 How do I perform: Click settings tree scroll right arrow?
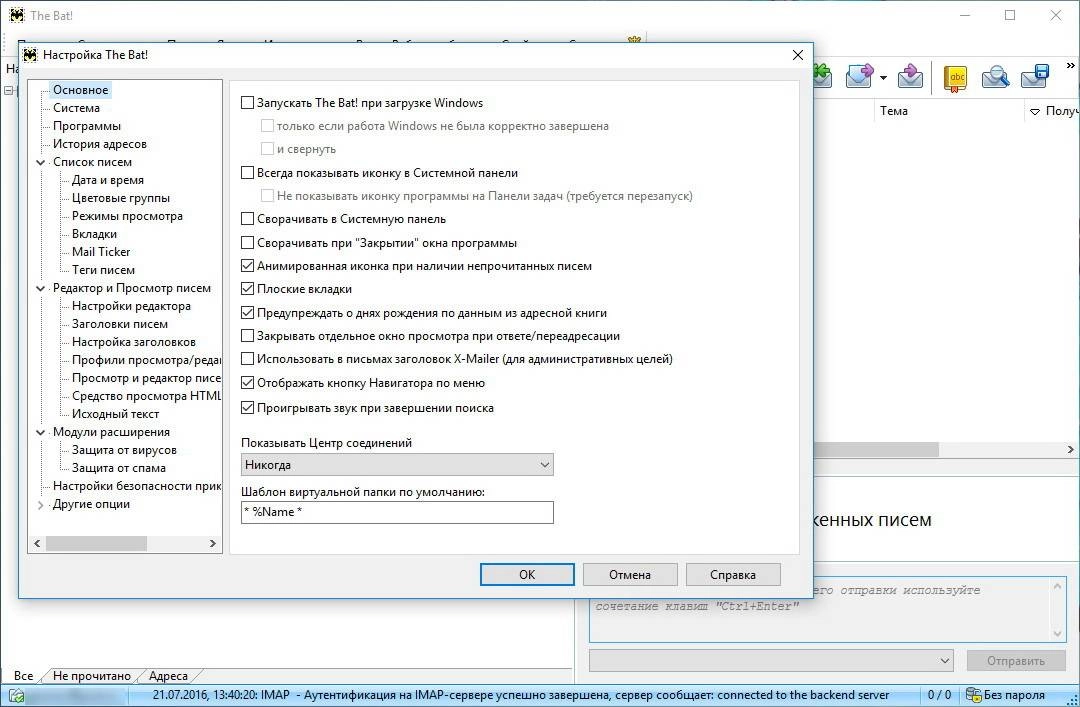click(x=213, y=544)
